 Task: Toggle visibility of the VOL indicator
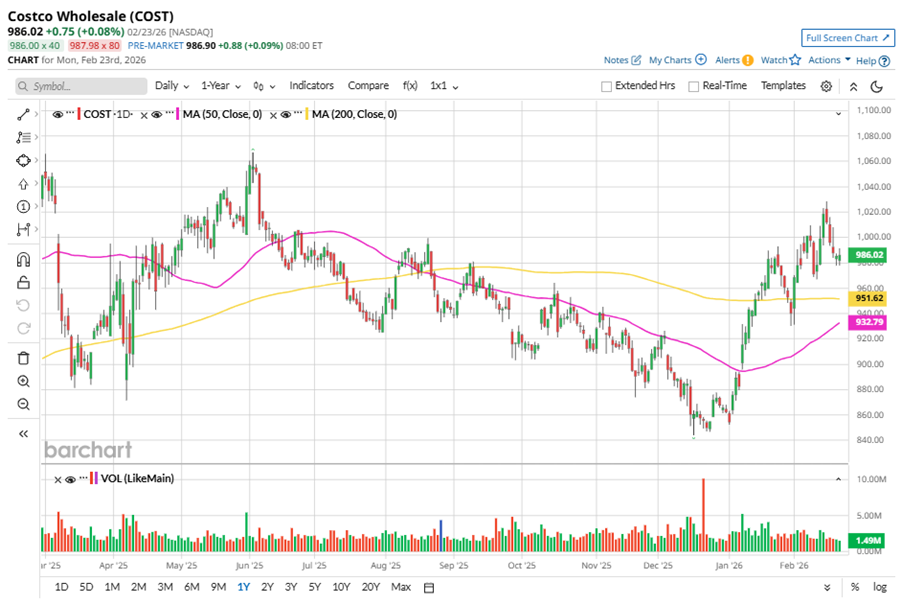70,479
